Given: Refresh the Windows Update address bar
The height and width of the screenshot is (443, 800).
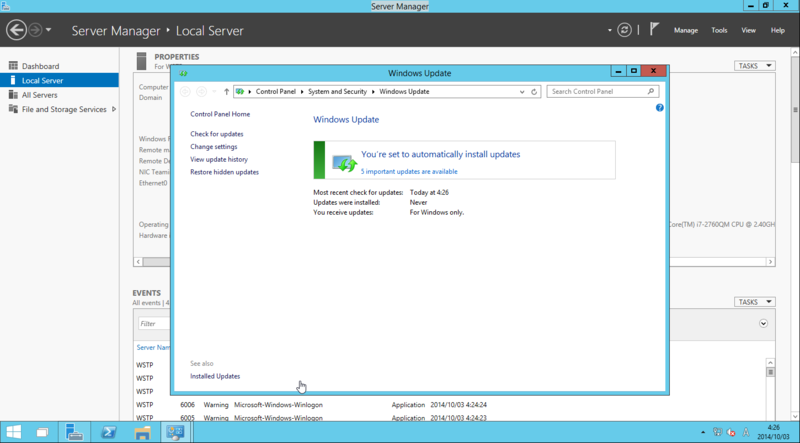Looking at the screenshot, I should pyautogui.click(x=534, y=92).
